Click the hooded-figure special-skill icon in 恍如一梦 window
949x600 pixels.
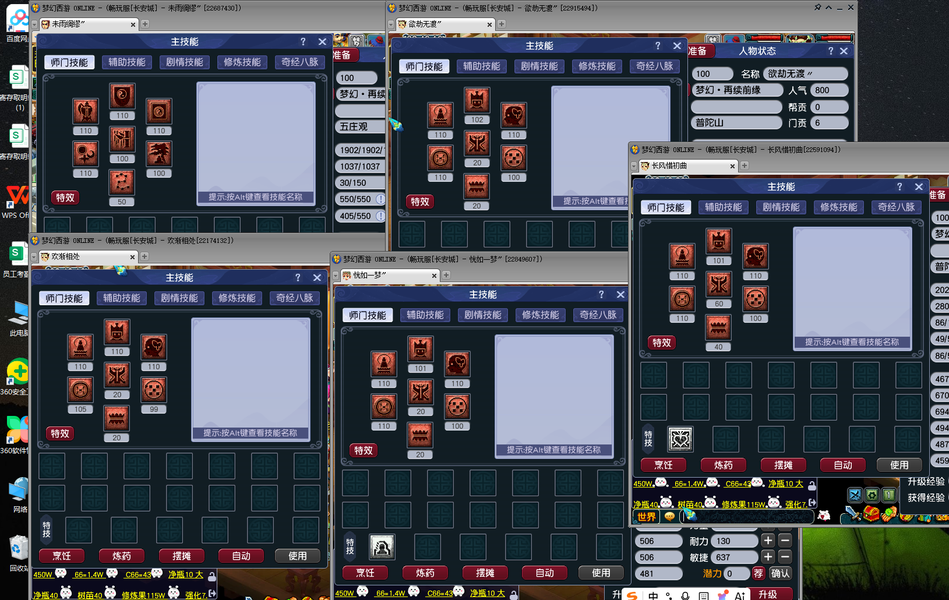click(382, 547)
